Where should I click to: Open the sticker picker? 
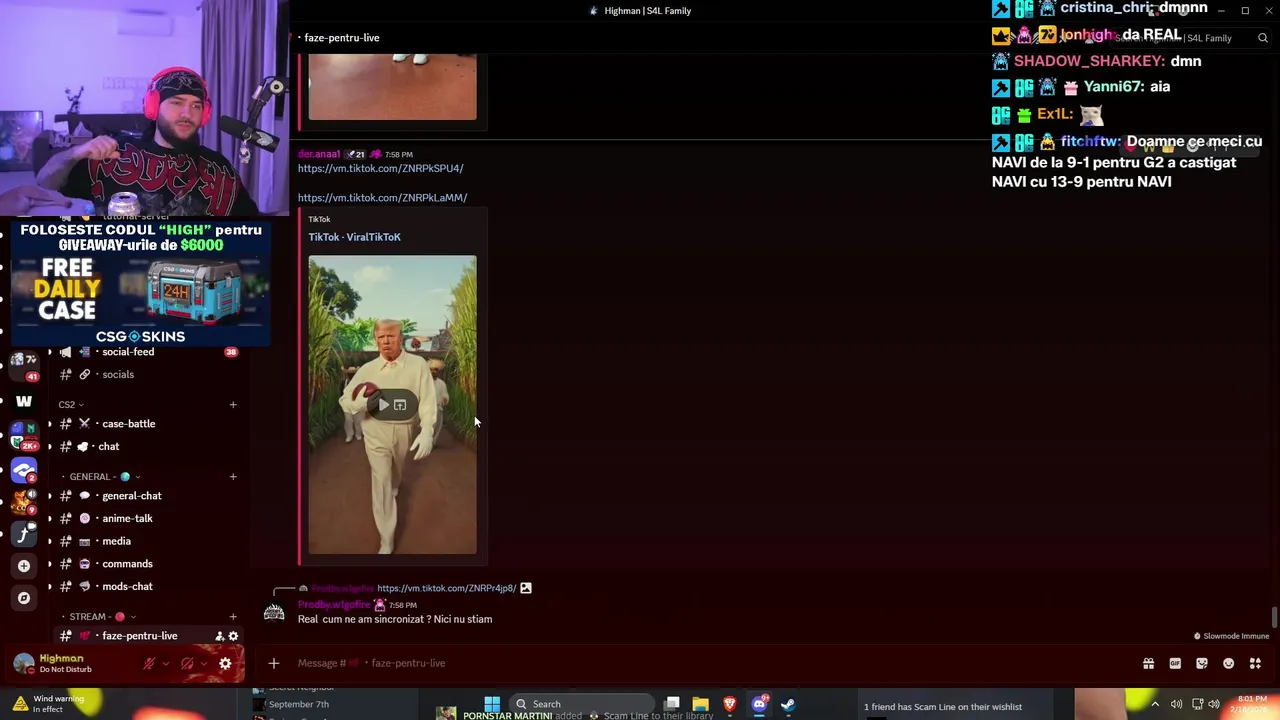[x=1202, y=663]
